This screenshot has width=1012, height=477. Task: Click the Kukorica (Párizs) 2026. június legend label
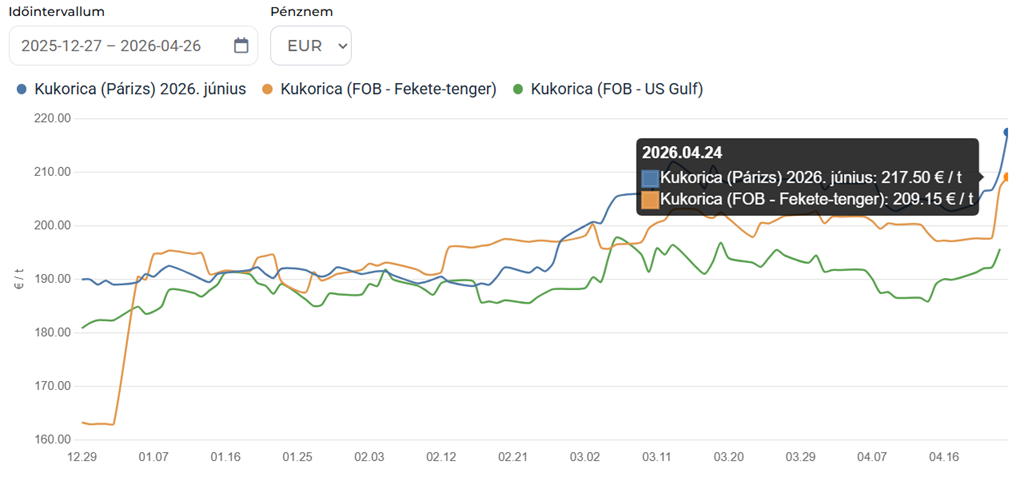coord(140,89)
